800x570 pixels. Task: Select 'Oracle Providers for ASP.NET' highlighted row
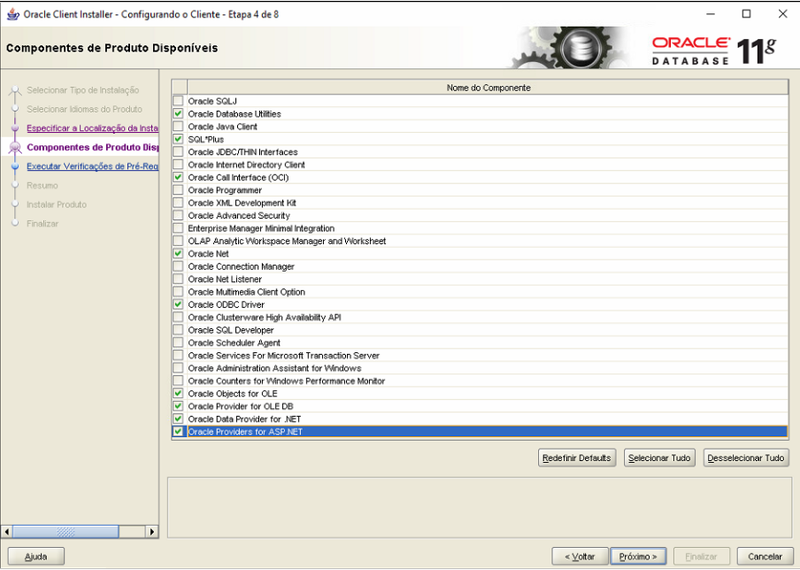pyautogui.click(x=487, y=432)
